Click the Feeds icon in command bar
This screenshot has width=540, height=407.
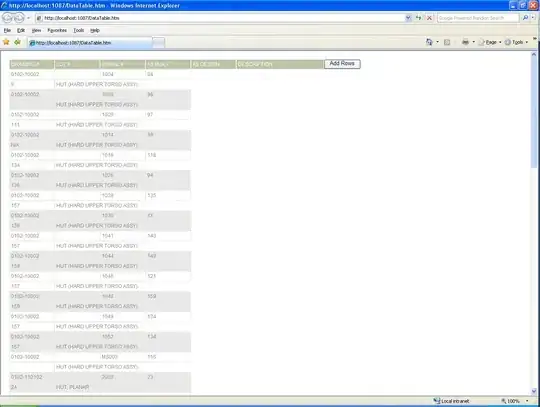click(447, 42)
